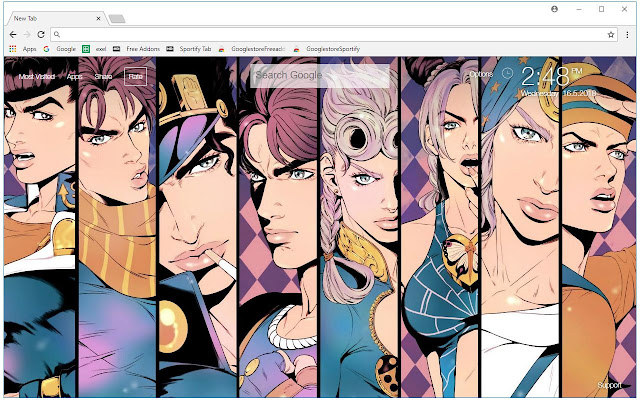Close the New Tab tab

(98, 18)
